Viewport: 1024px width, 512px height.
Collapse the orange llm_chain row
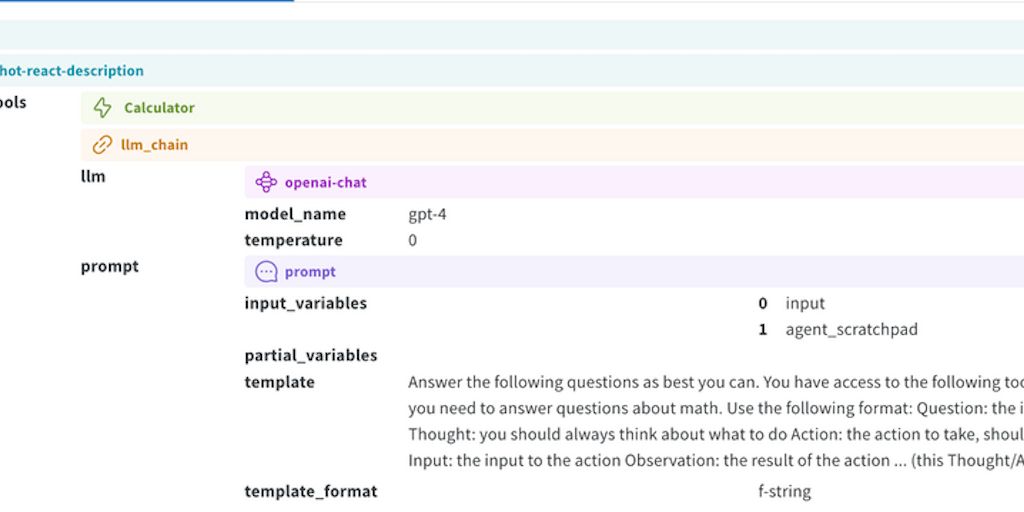(x=154, y=145)
